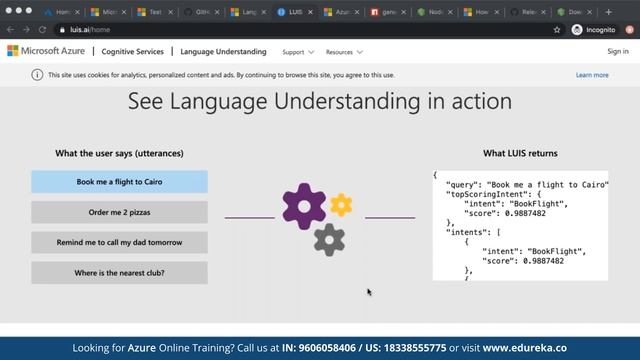Click the 'See Language Understanding in action' heading

(x=320, y=101)
